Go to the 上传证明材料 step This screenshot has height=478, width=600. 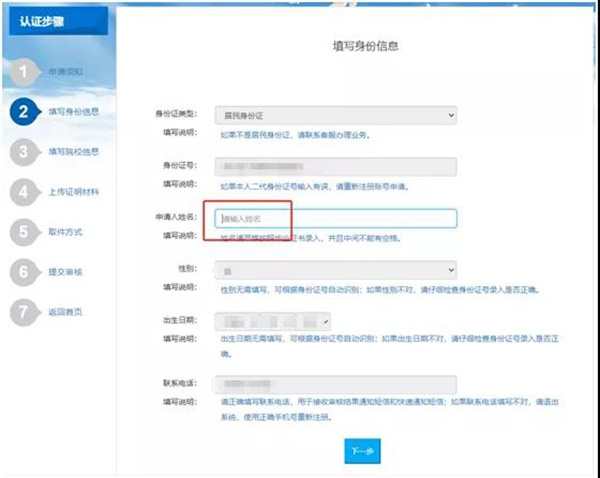point(73,192)
